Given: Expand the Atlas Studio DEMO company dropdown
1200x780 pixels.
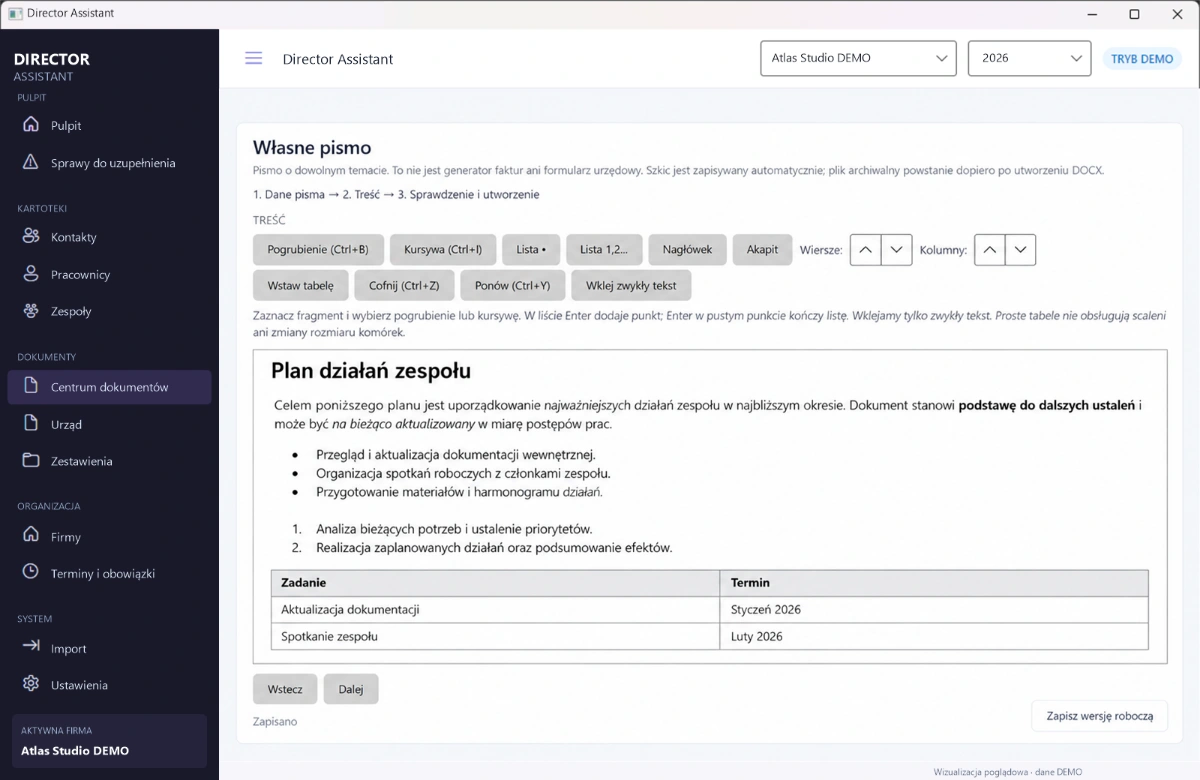Looking at the screenshot, I should tap(858, 58).
